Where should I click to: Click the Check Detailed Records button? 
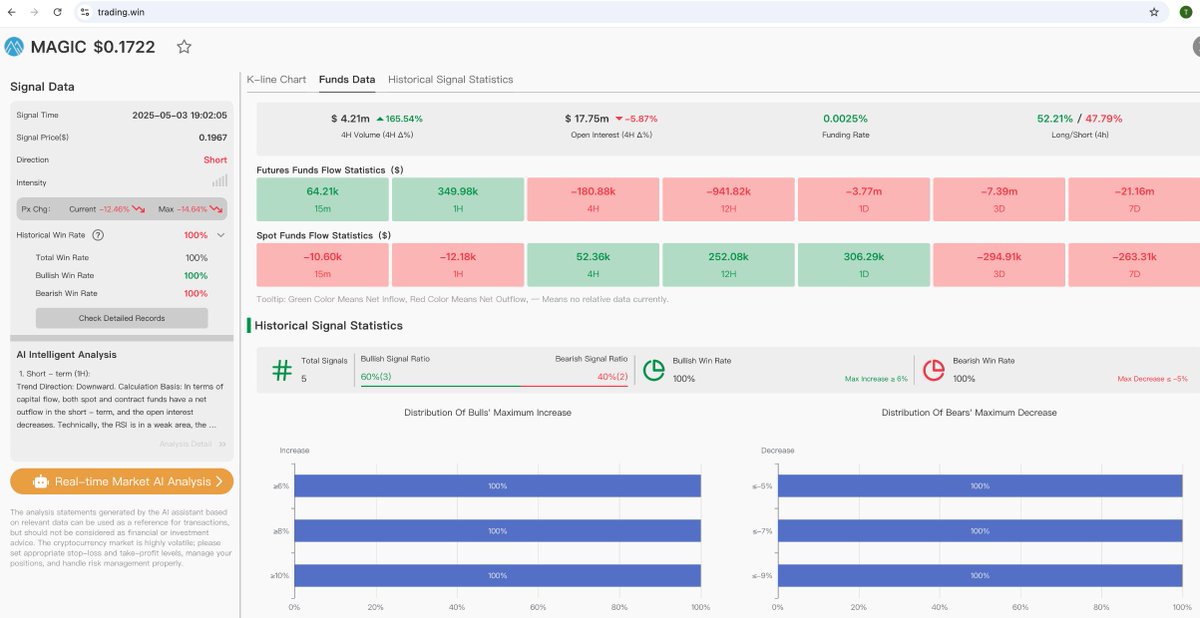pyautogui.click(x=122, y=318)
